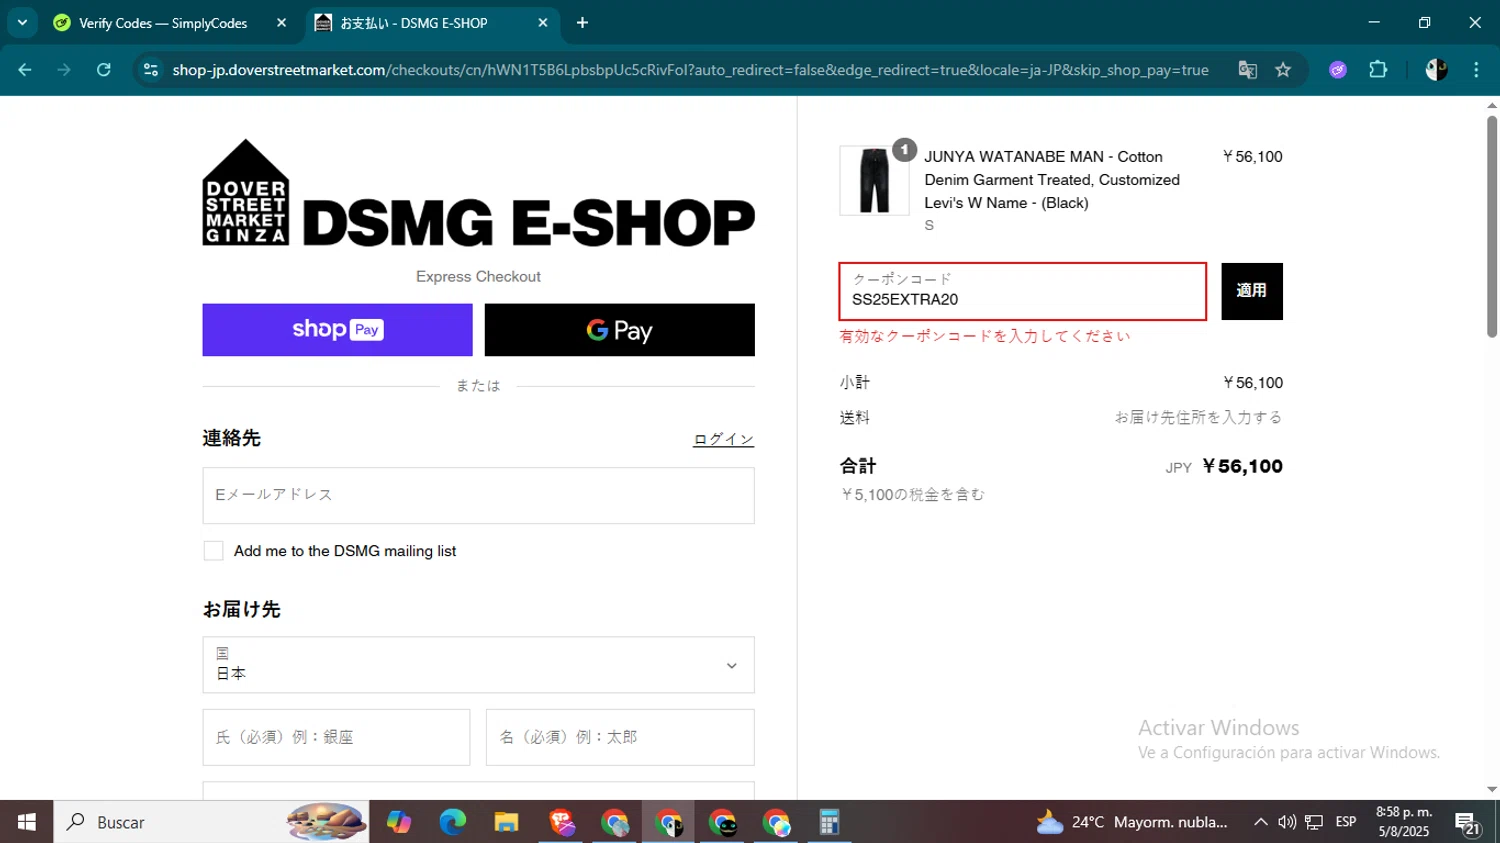Open Brave browser from the taskbar
Viewport: 1500px width, 843px height.
561,822
